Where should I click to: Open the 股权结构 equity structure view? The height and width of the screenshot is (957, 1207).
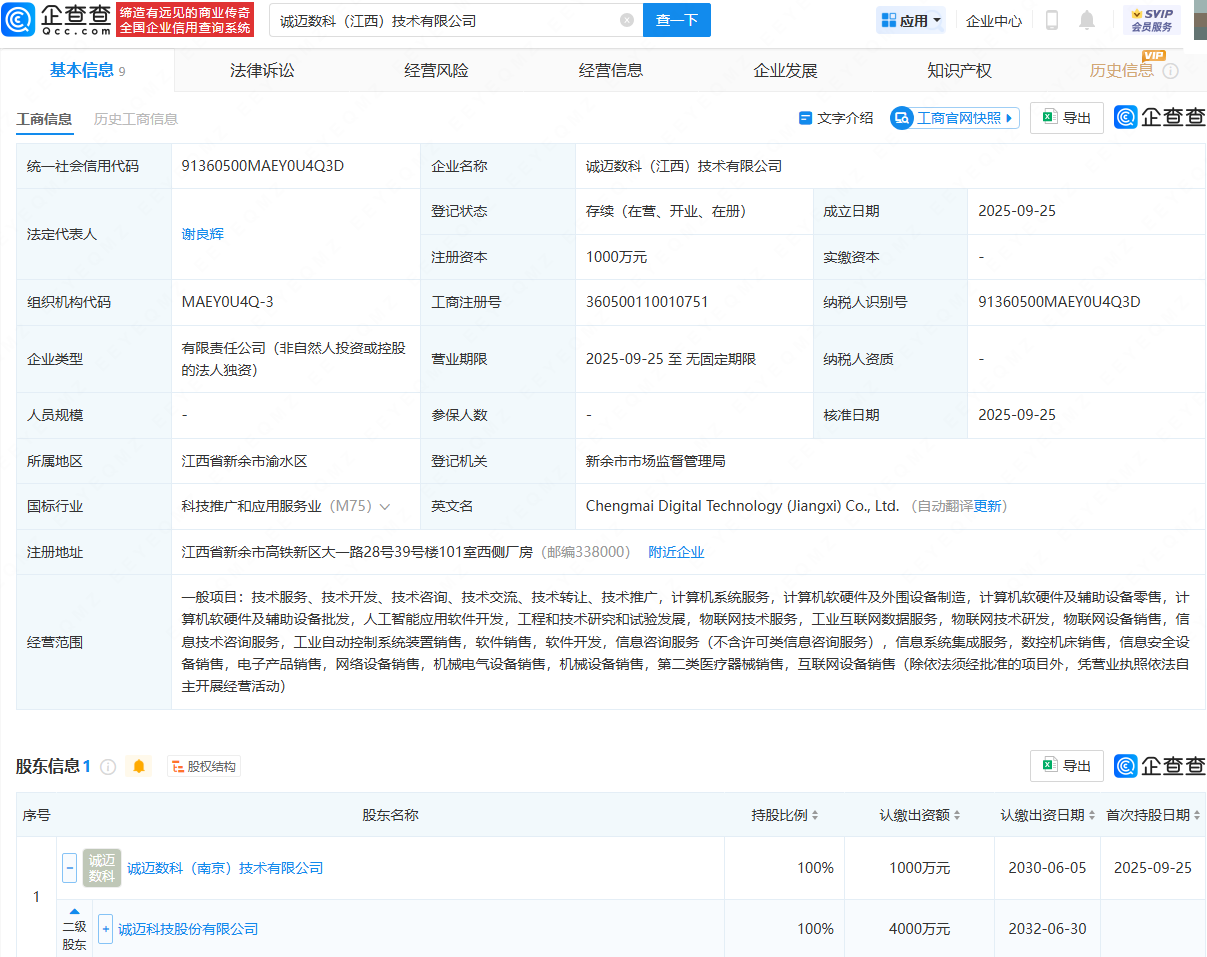coord(204,766)
